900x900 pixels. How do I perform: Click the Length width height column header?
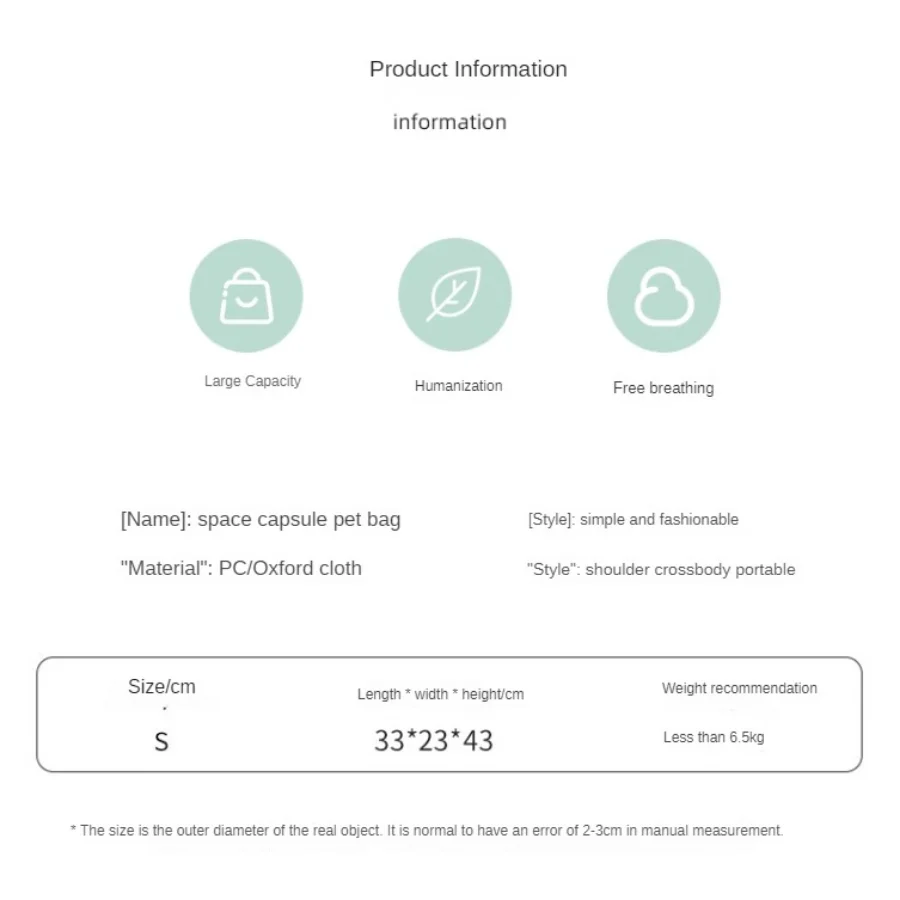[x=441, y=695]
